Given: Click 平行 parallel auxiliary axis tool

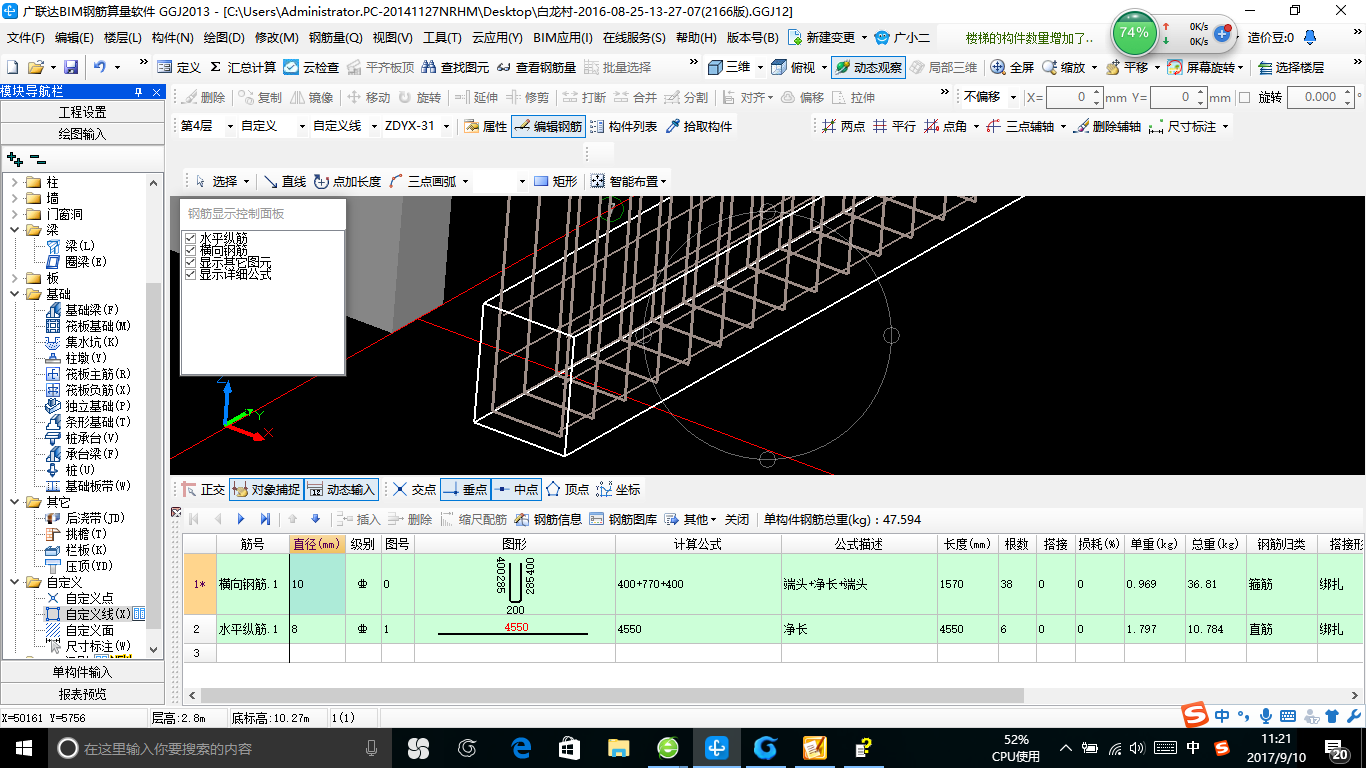Looking at the screenshot, I should click(894, 126).
